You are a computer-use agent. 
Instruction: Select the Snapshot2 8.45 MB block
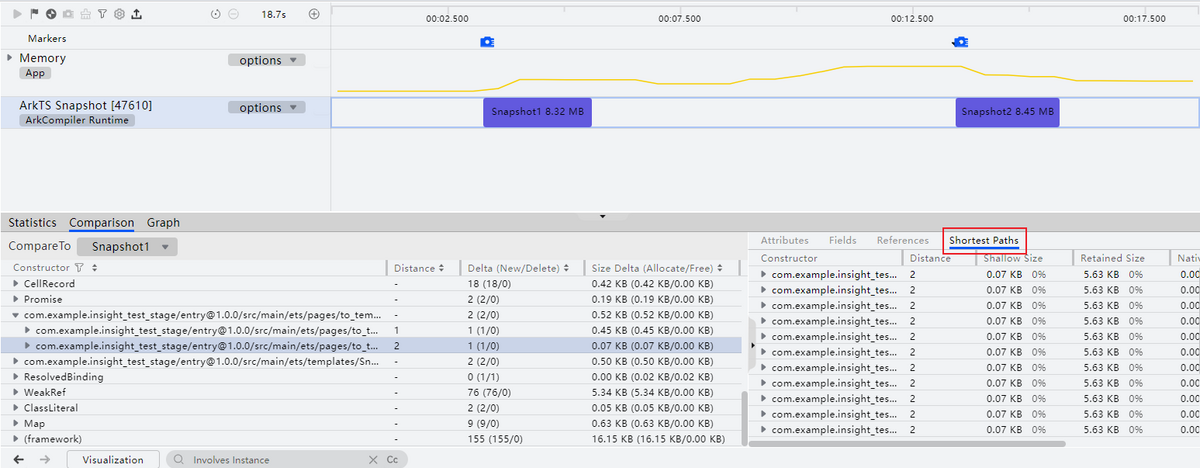[1007, 112]
